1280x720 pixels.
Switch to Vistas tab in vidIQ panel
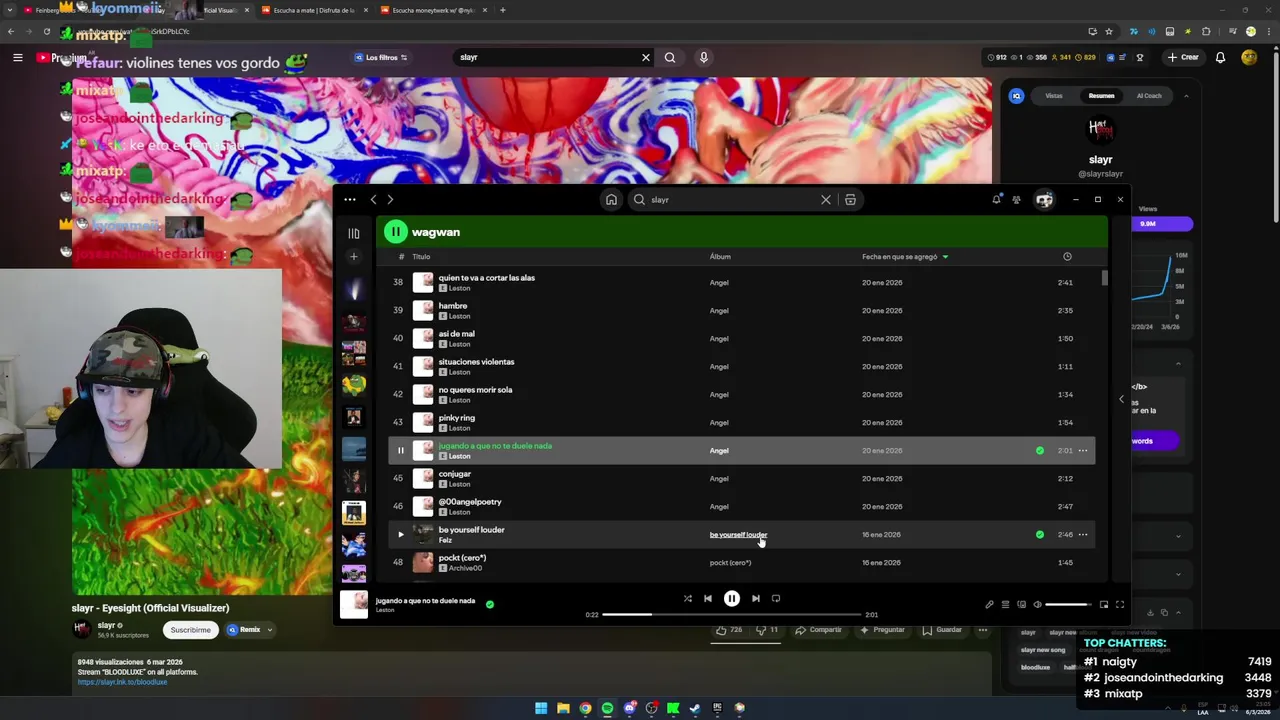click(1054, 96)
